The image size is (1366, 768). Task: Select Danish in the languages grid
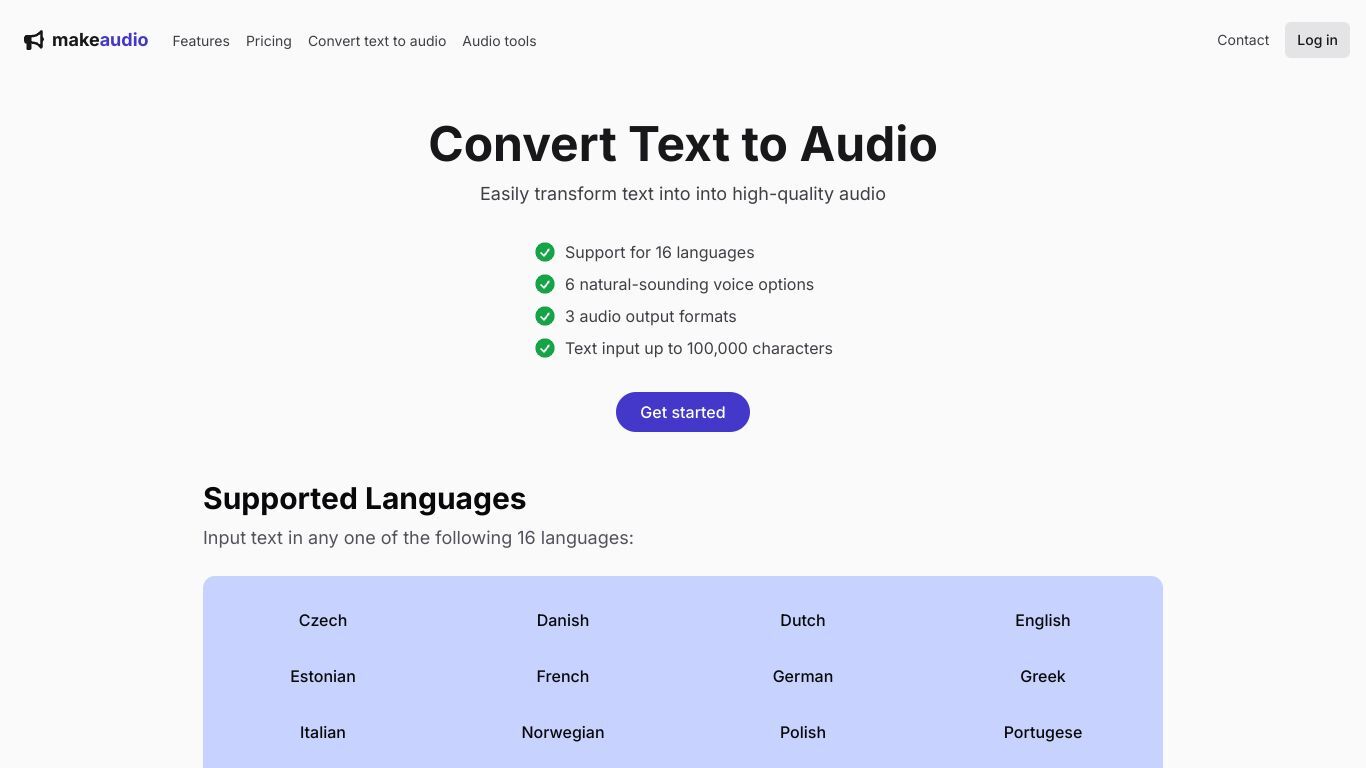click(563, 620)
